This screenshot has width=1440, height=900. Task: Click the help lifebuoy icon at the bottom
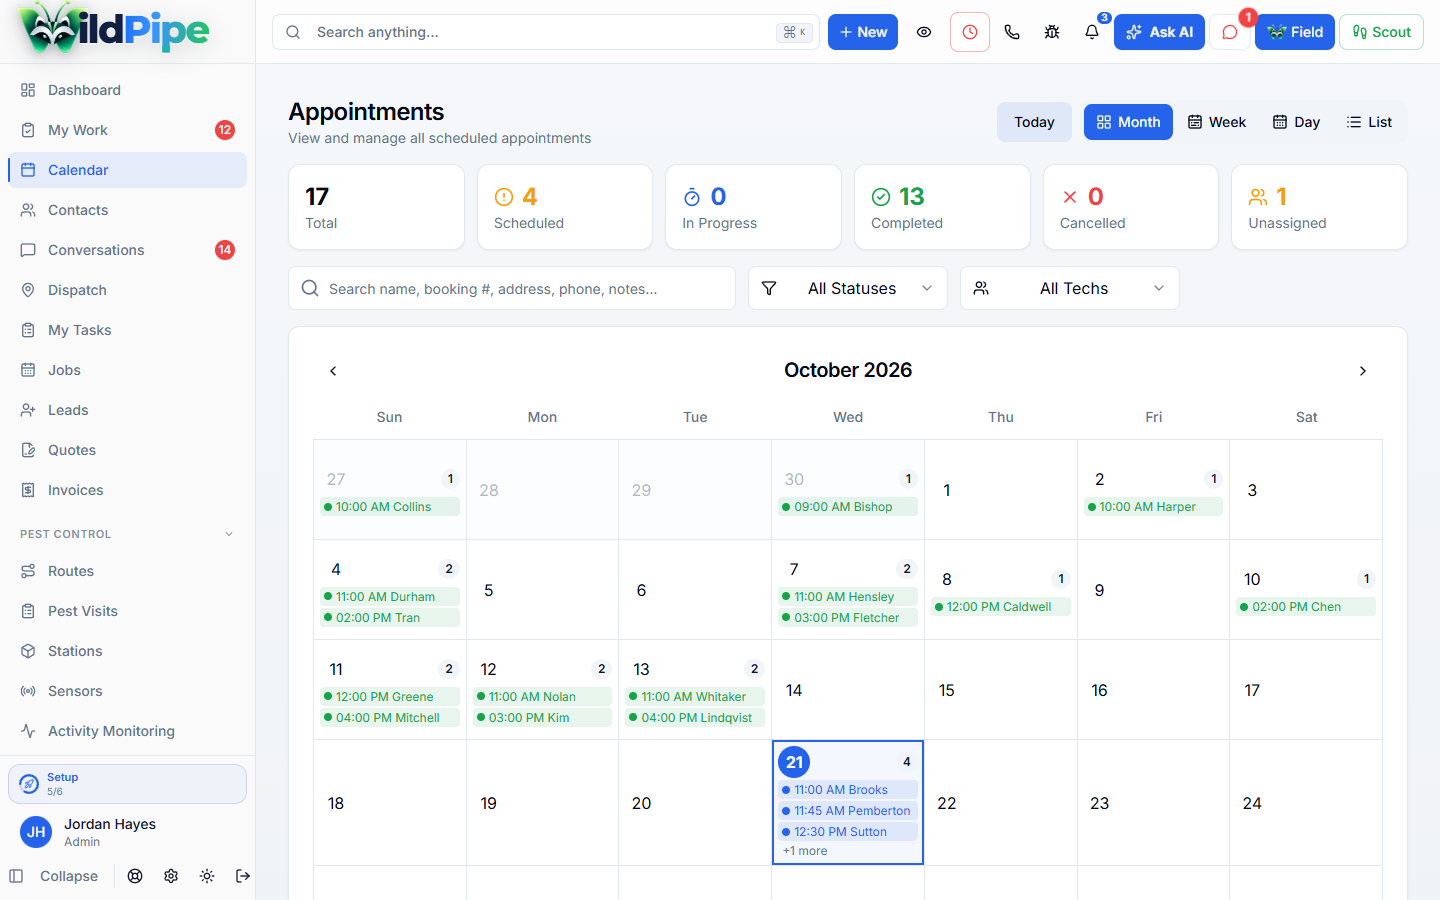point(135,876)
